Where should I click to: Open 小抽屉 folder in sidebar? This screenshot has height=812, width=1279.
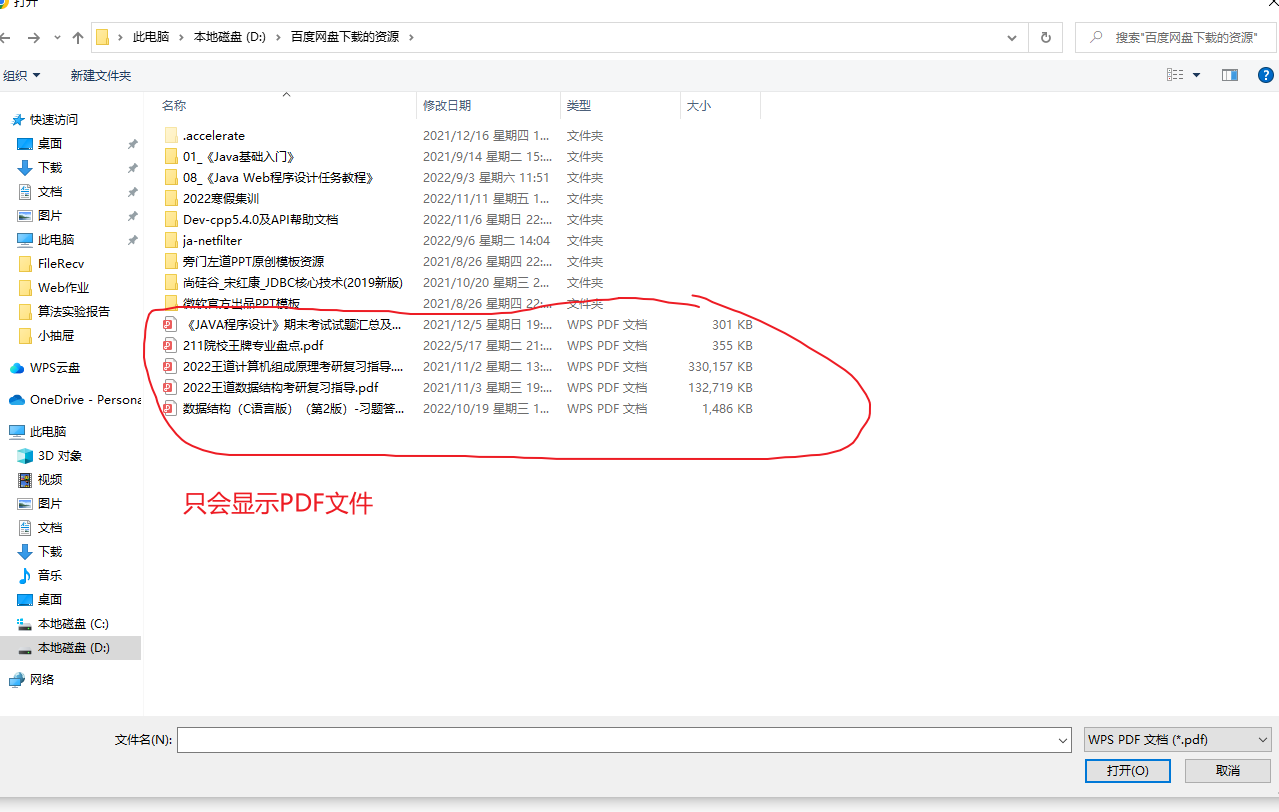56,335
